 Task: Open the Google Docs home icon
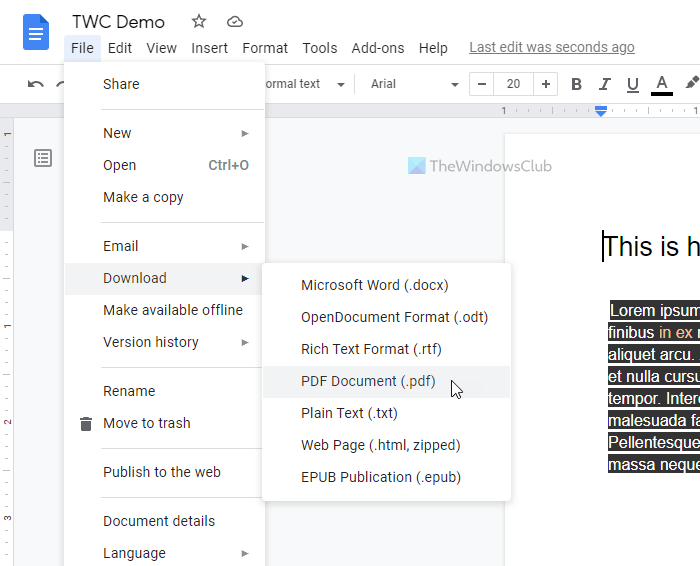pos(36,32)
